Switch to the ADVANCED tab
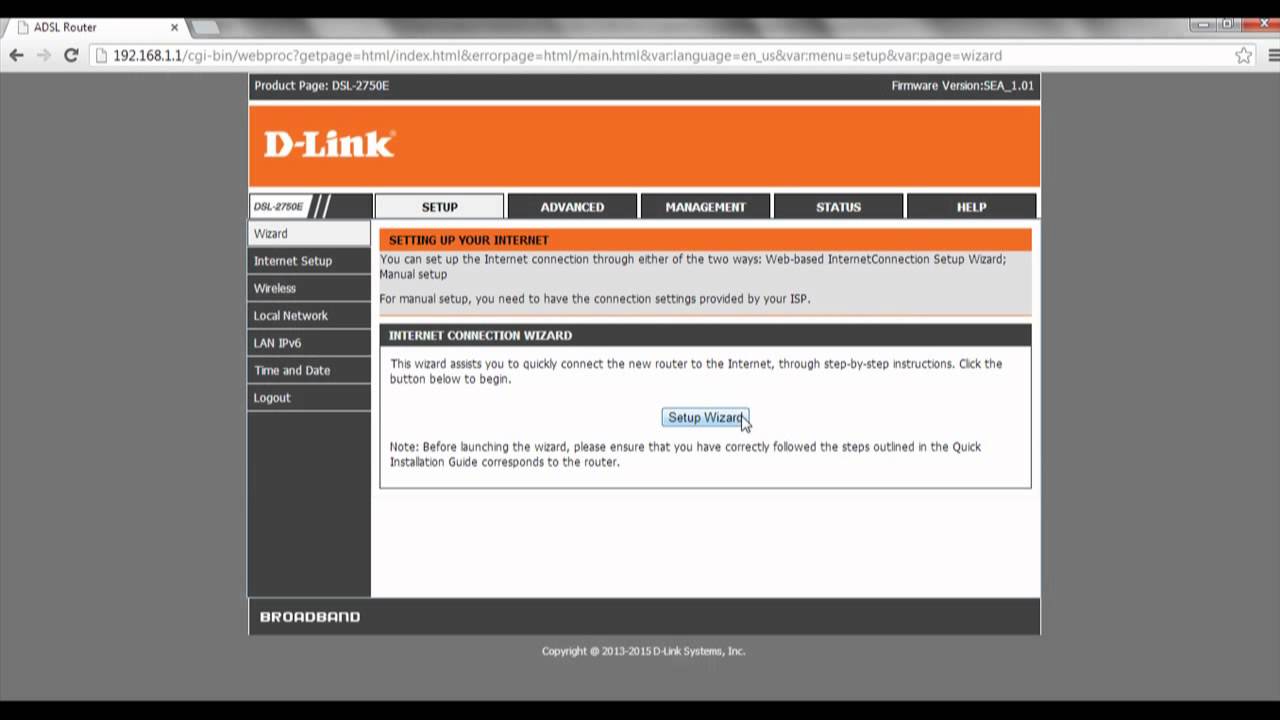Image resolution: width=1280 pixels, height=720 pixels. click(572, 207)
